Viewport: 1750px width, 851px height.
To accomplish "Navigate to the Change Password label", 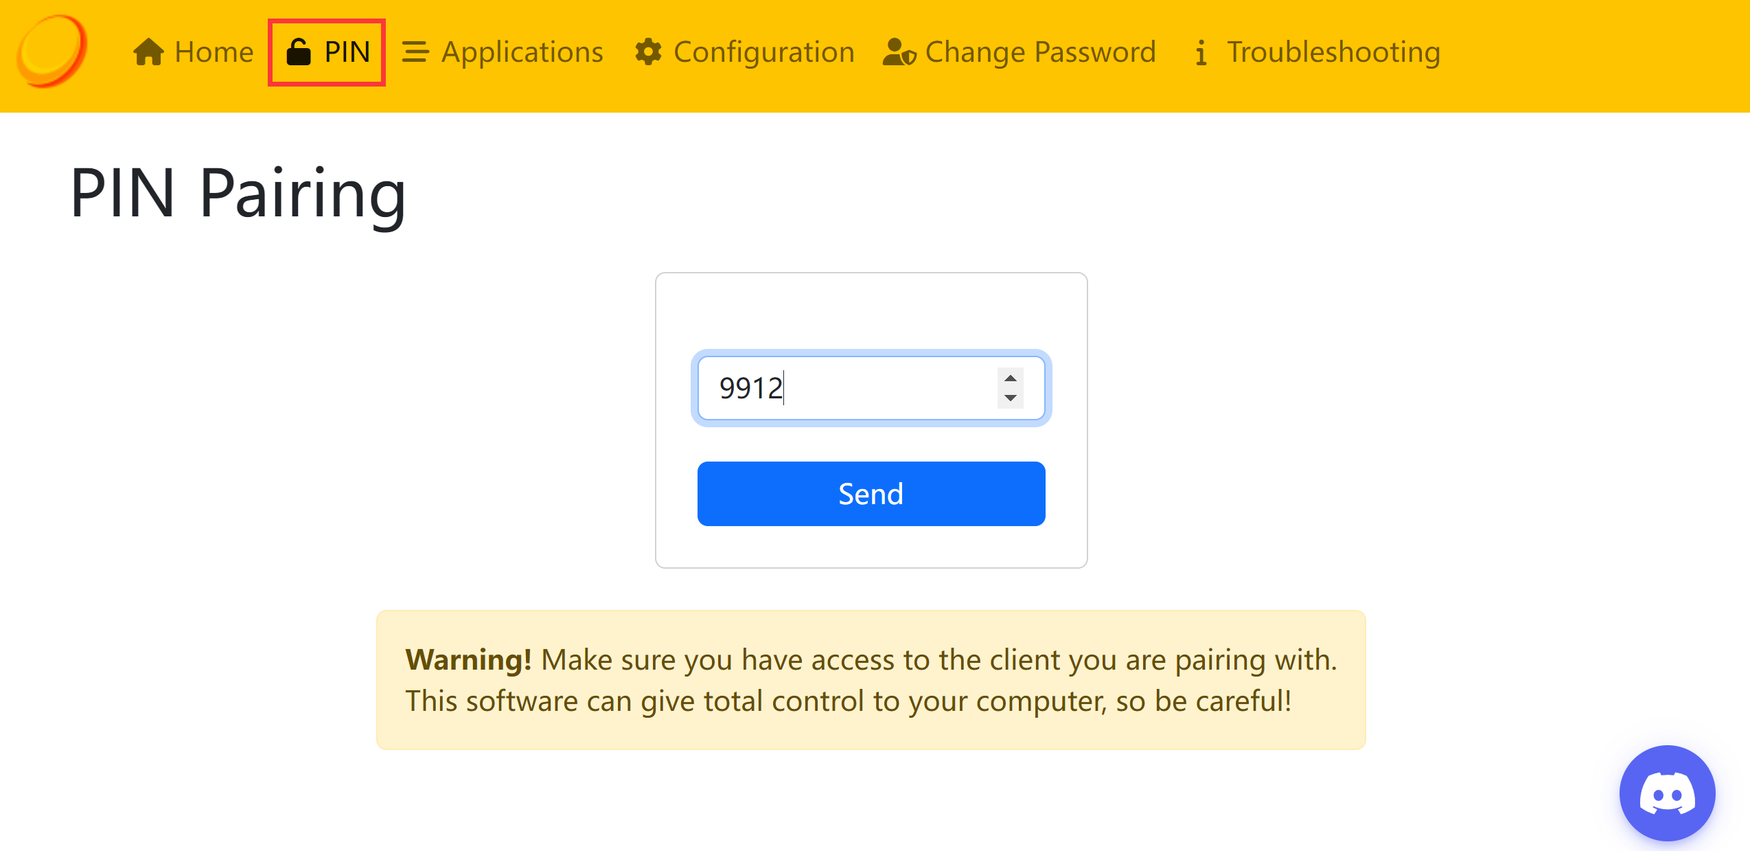I will [x=1040, y=52].
